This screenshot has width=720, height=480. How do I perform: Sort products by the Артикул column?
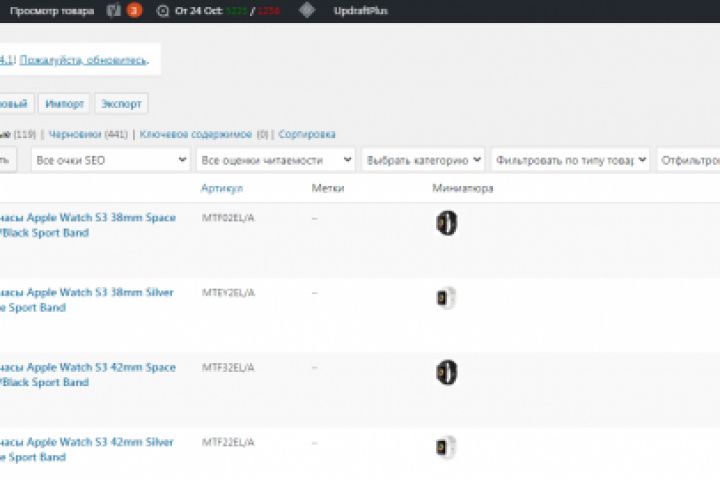tap(221, 188)
